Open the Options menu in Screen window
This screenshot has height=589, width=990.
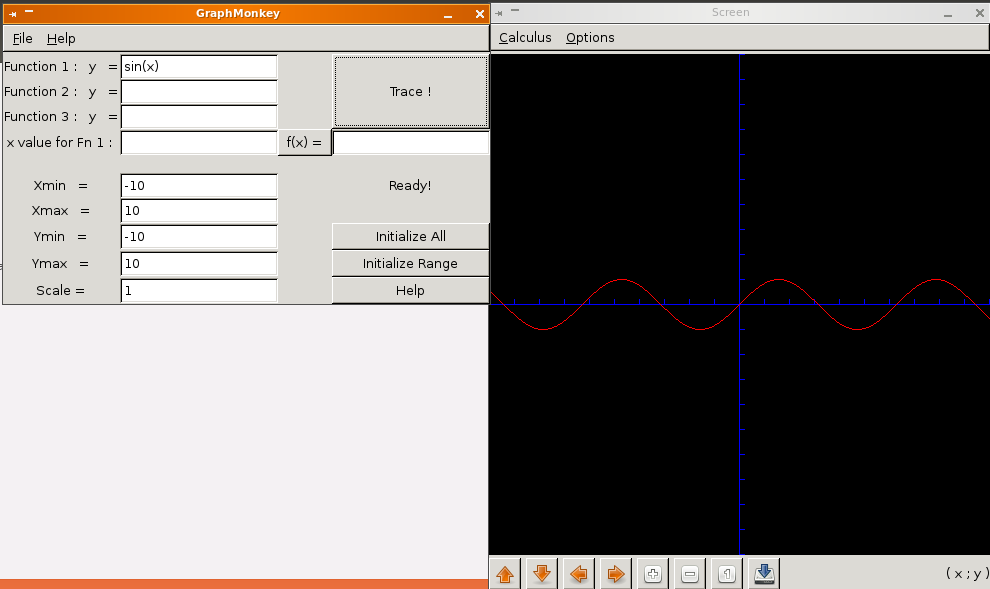coord(590,37)
